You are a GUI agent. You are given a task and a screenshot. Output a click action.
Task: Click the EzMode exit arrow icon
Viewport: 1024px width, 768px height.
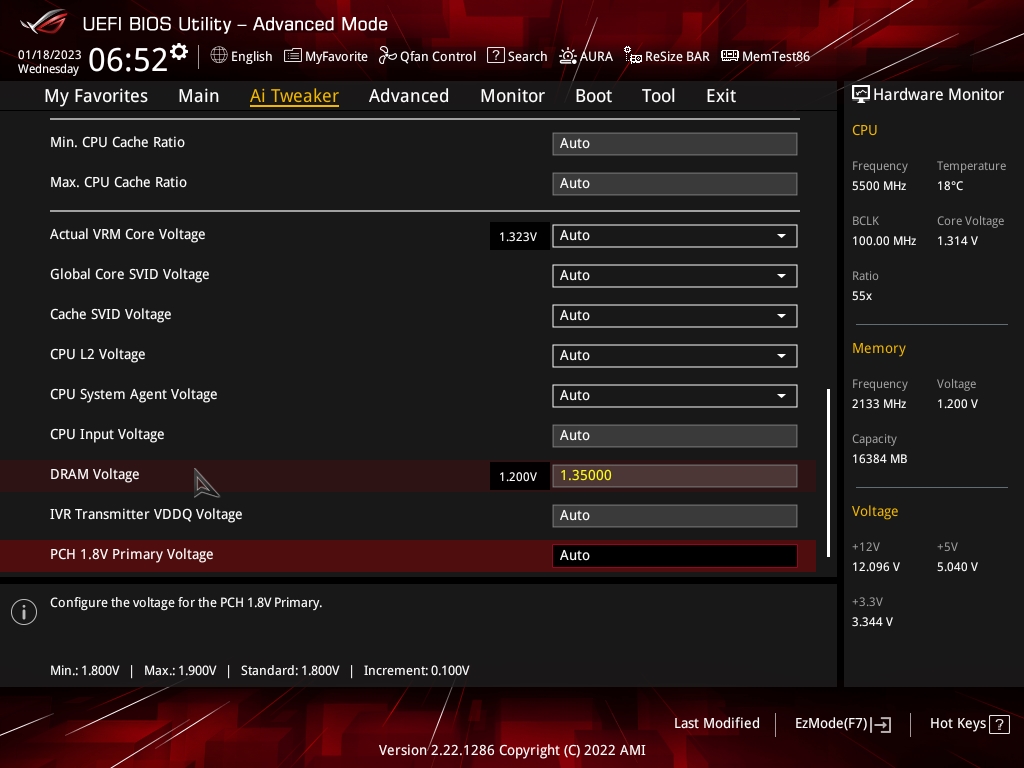[x=881, y=724]
